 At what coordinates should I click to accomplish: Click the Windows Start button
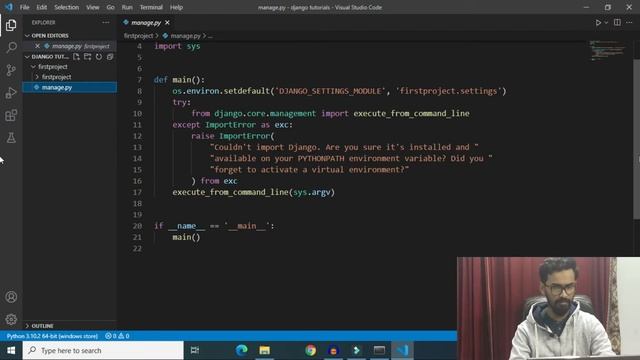click(x=11, y=350)
